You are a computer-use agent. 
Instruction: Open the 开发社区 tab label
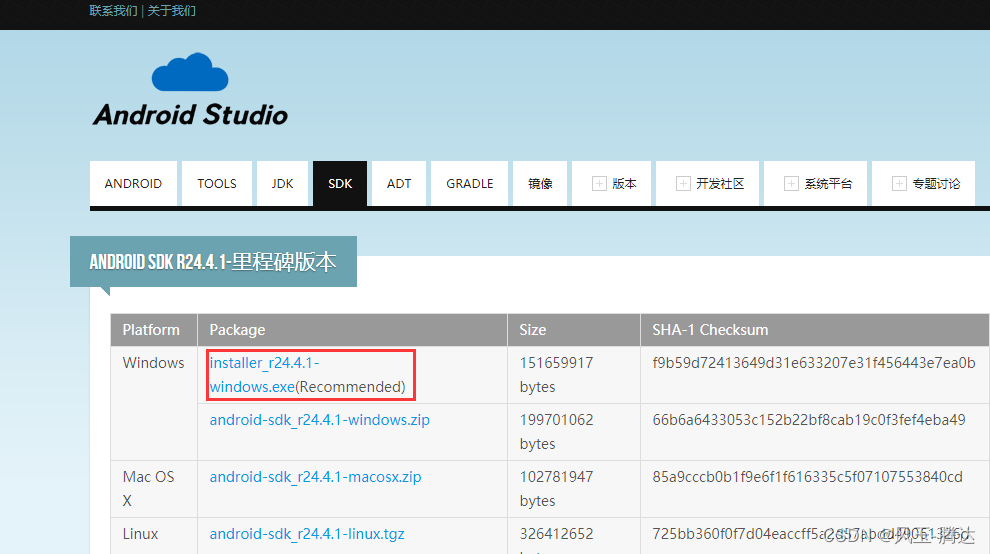720,183
